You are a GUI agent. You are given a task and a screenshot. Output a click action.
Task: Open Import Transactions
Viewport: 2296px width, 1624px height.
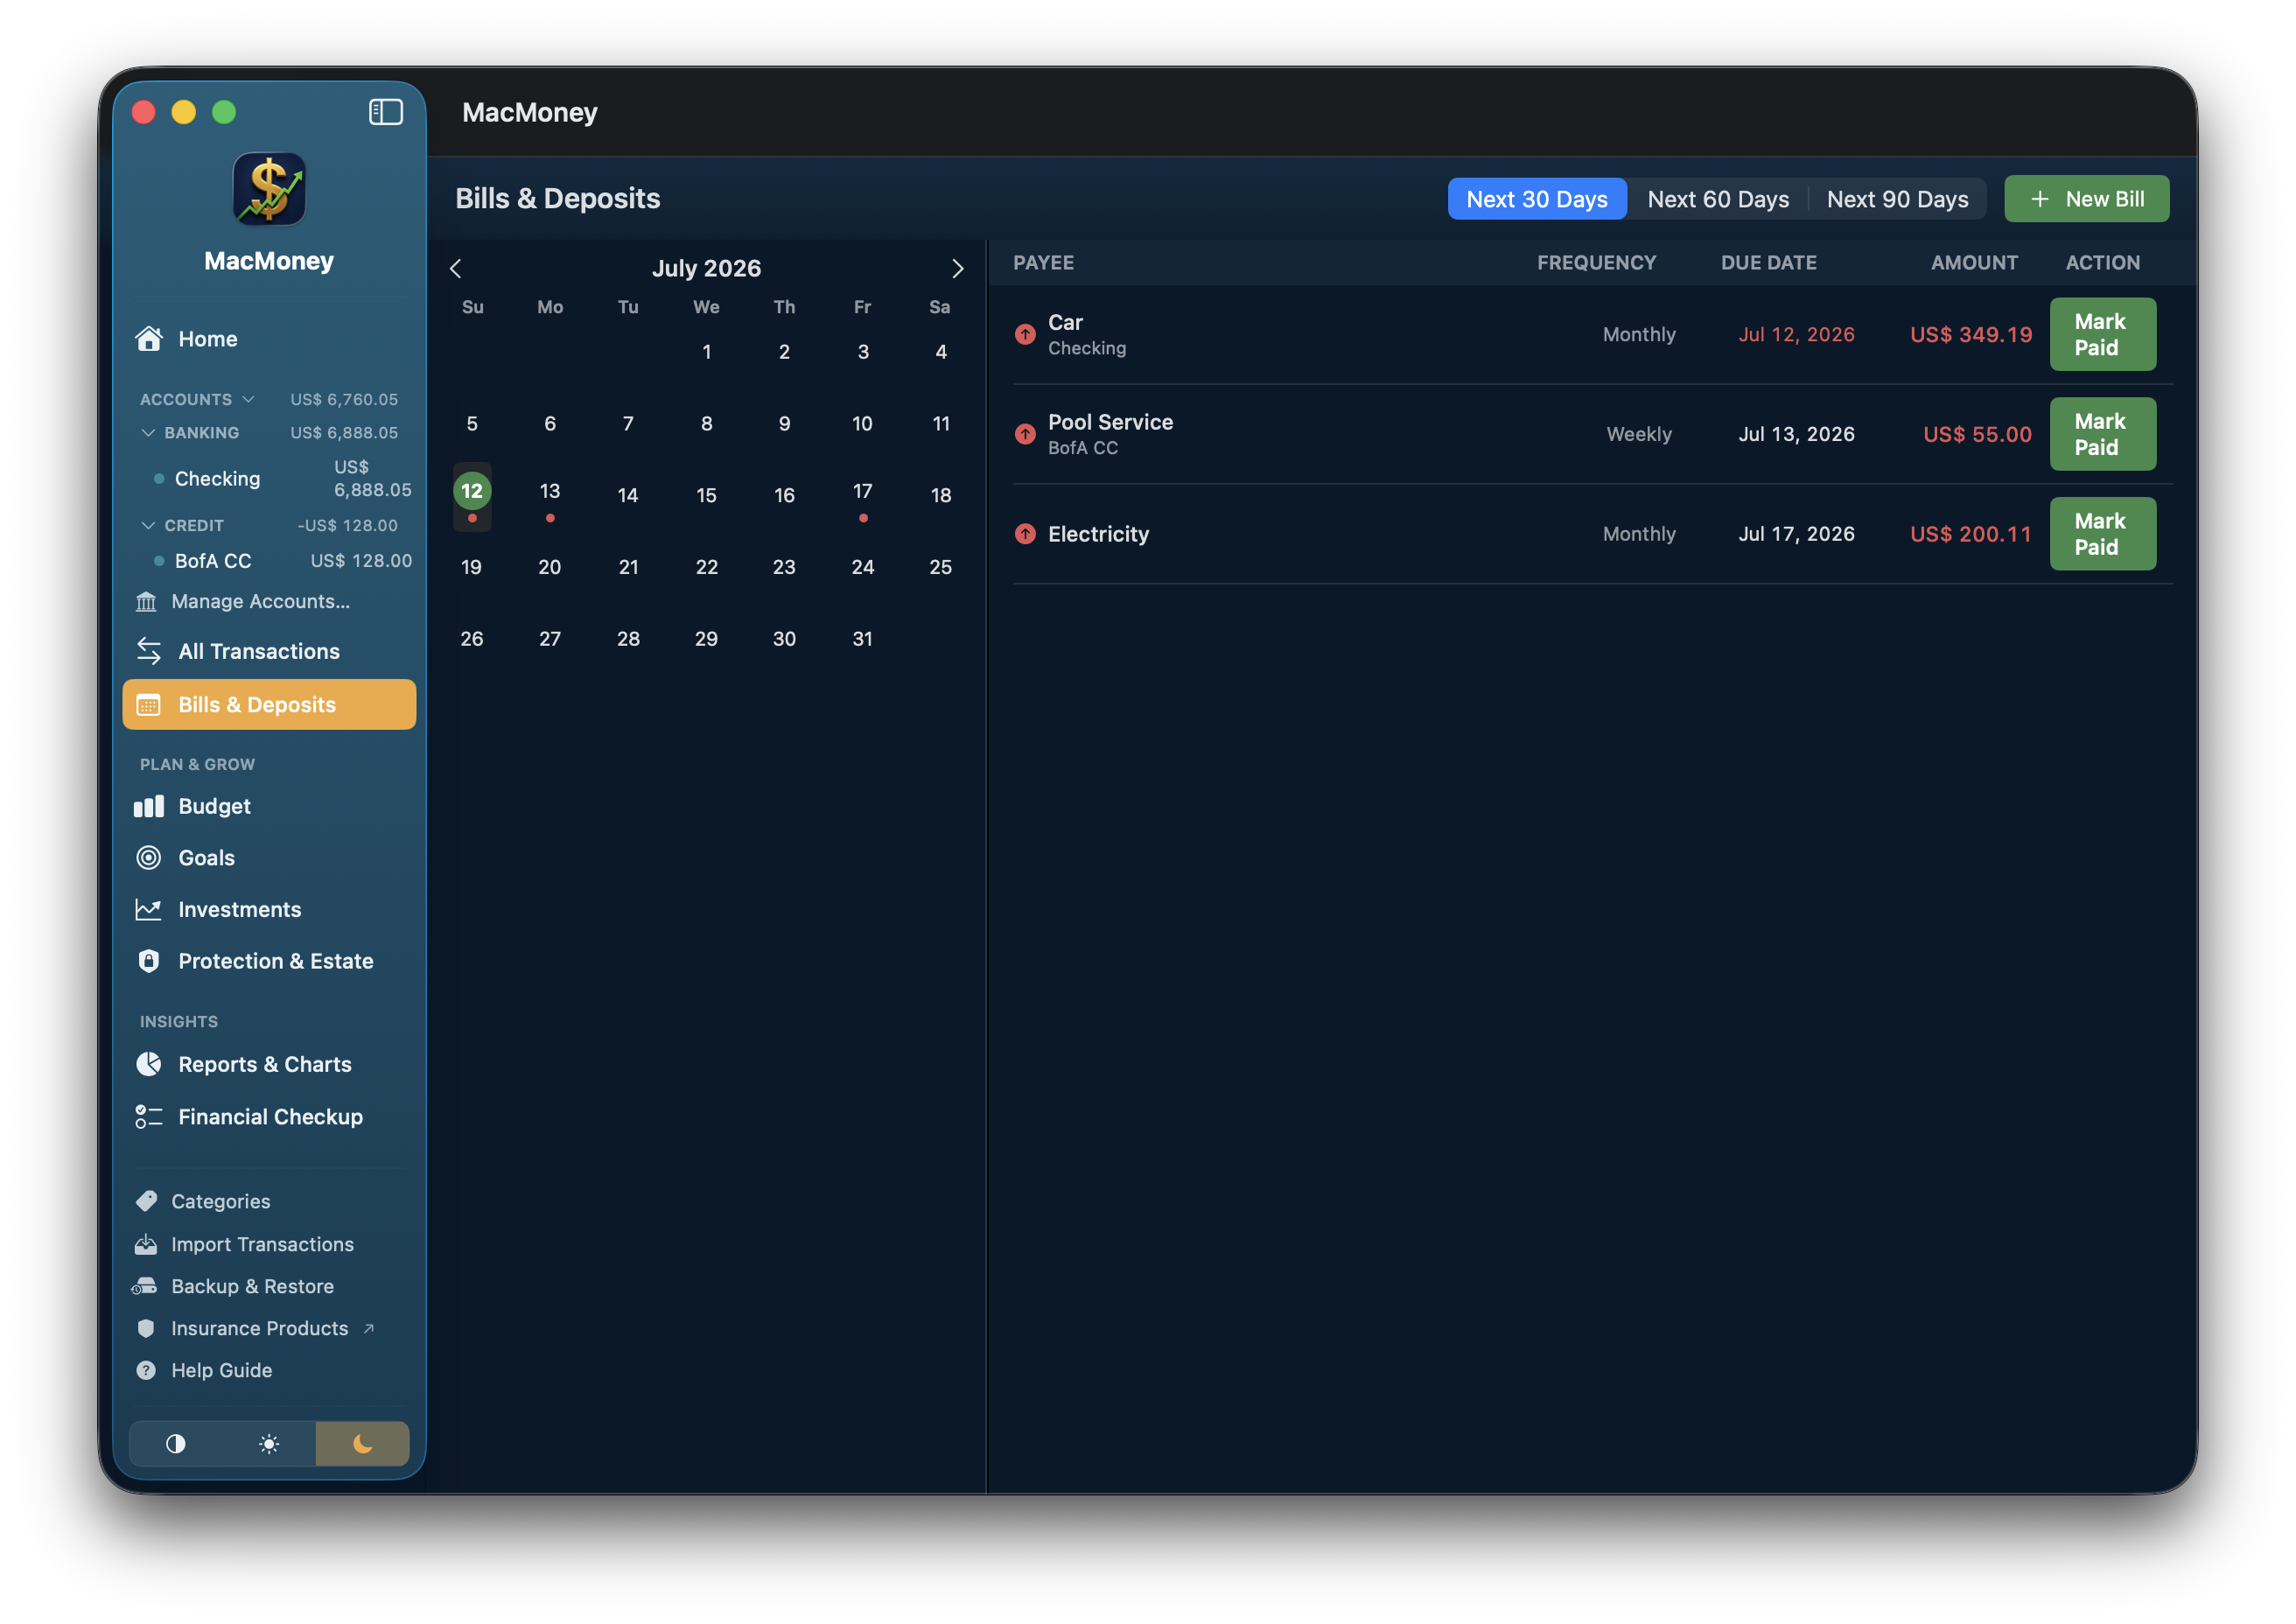click(x=262, y=1244)
